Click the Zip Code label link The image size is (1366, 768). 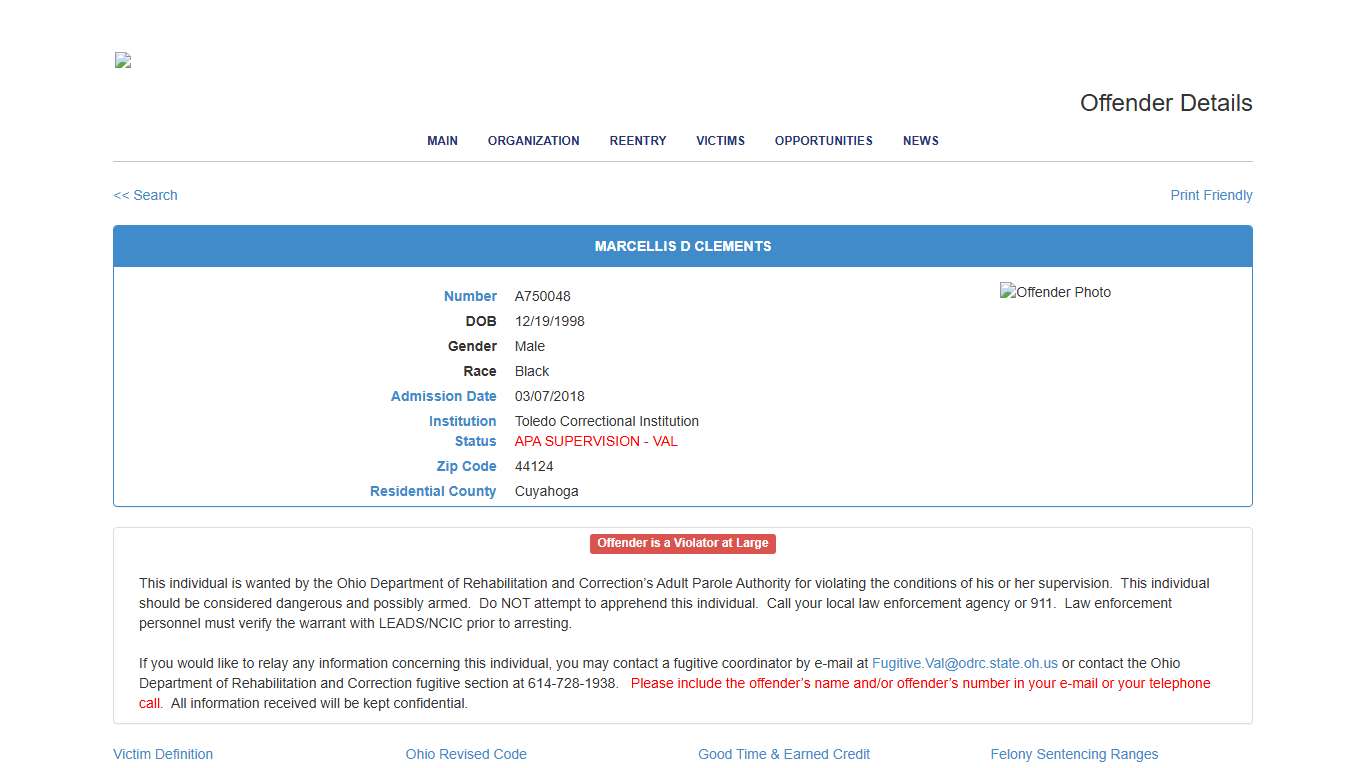[466, 466]
